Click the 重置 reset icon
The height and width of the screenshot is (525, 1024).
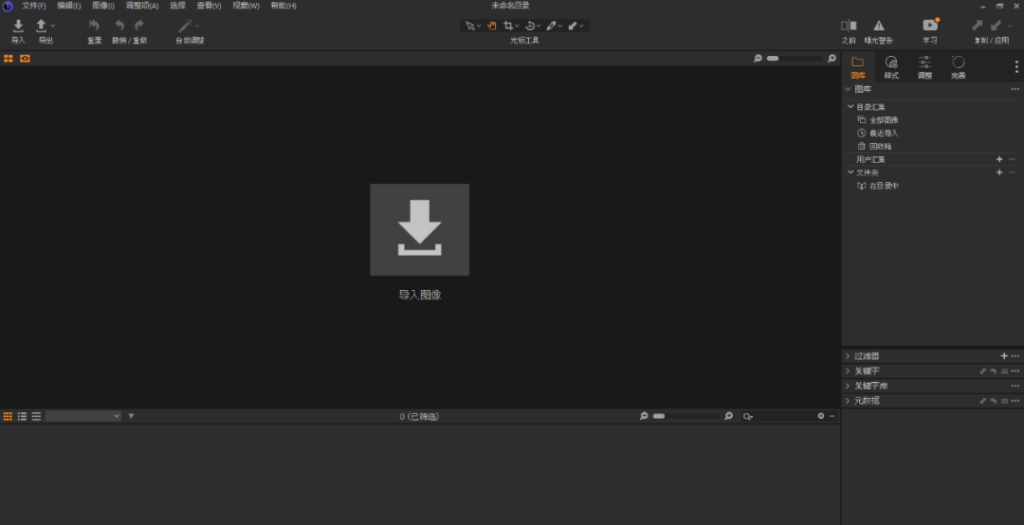(94, 26)
